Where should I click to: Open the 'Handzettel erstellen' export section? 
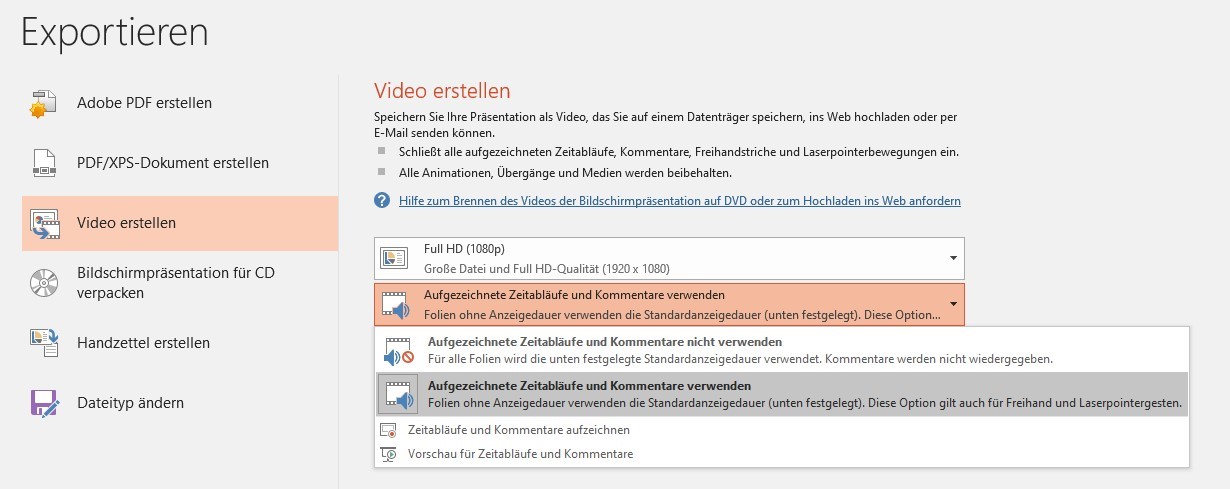pyautogui.click(x=143, y=343)
